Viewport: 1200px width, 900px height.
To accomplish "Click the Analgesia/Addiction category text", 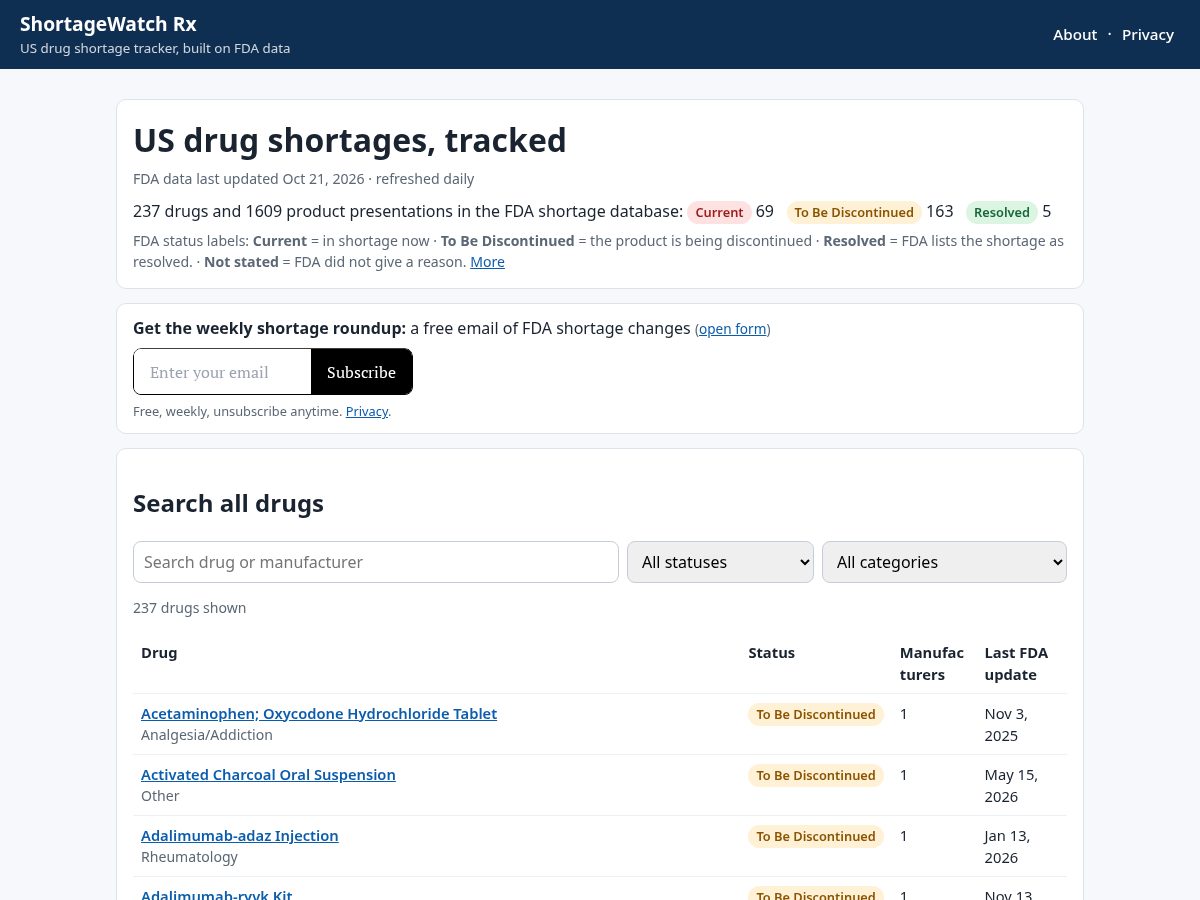I will coord(207,735).
